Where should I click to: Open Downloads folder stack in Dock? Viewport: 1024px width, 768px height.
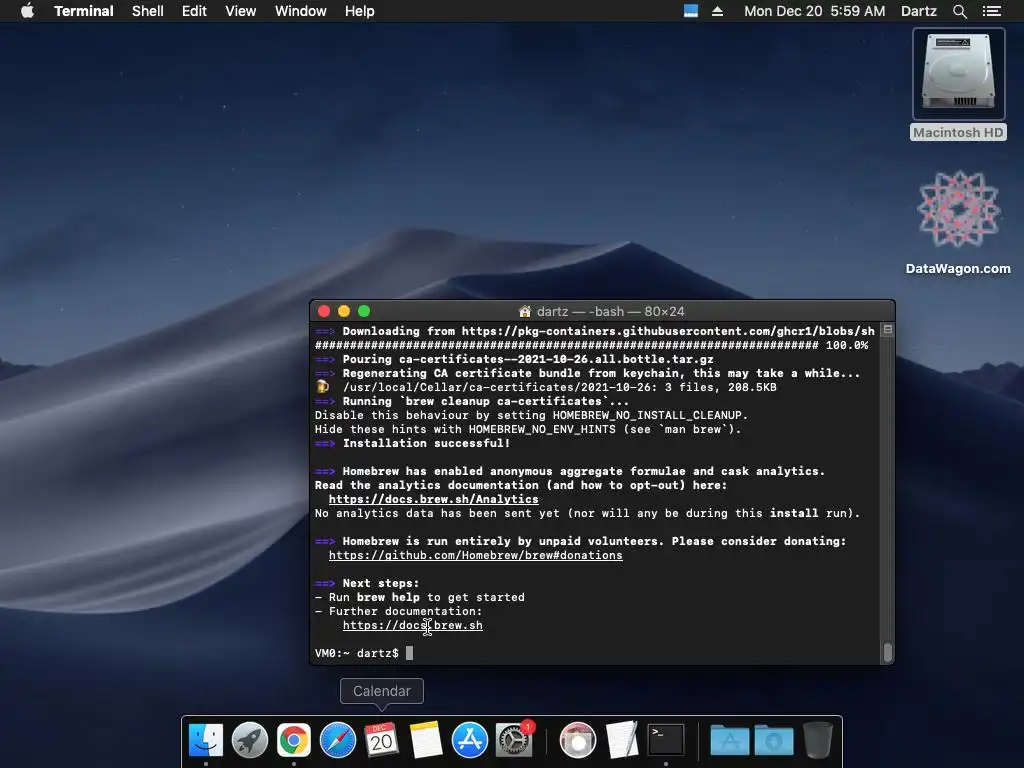pos(774,741)
